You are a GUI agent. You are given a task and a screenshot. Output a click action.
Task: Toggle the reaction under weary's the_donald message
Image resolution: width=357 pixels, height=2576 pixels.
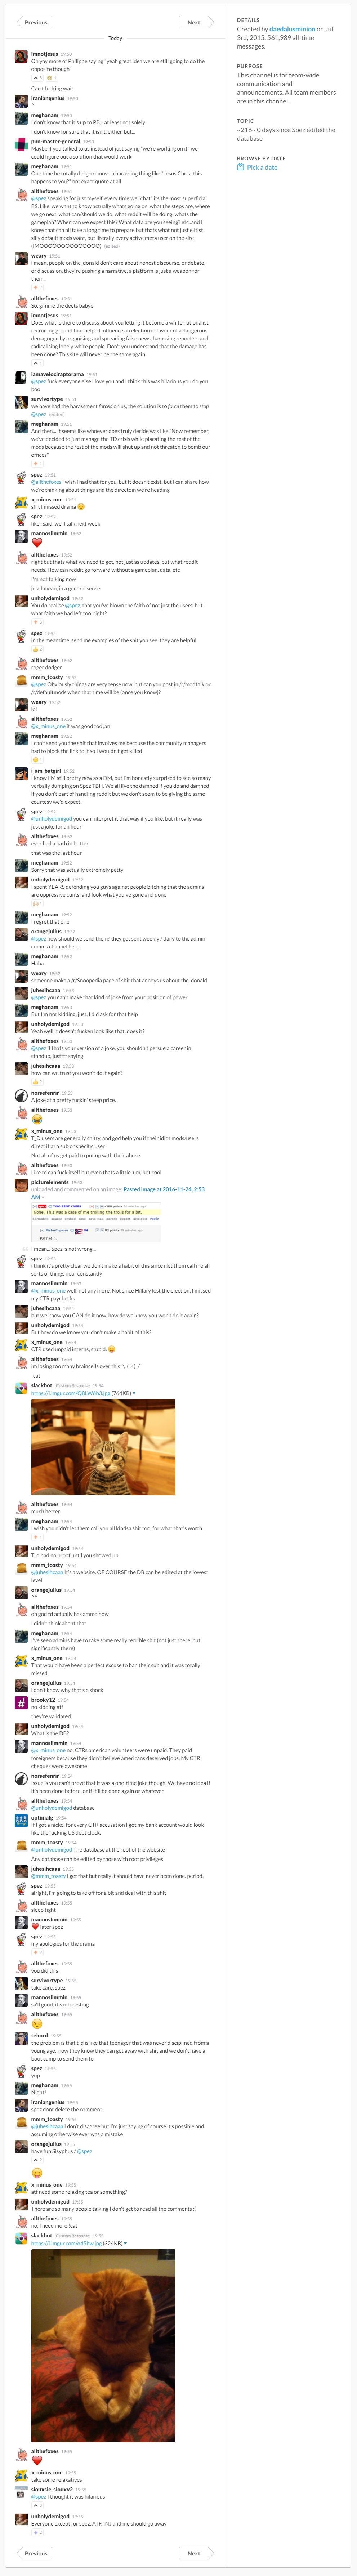click(x=37, y=287)
